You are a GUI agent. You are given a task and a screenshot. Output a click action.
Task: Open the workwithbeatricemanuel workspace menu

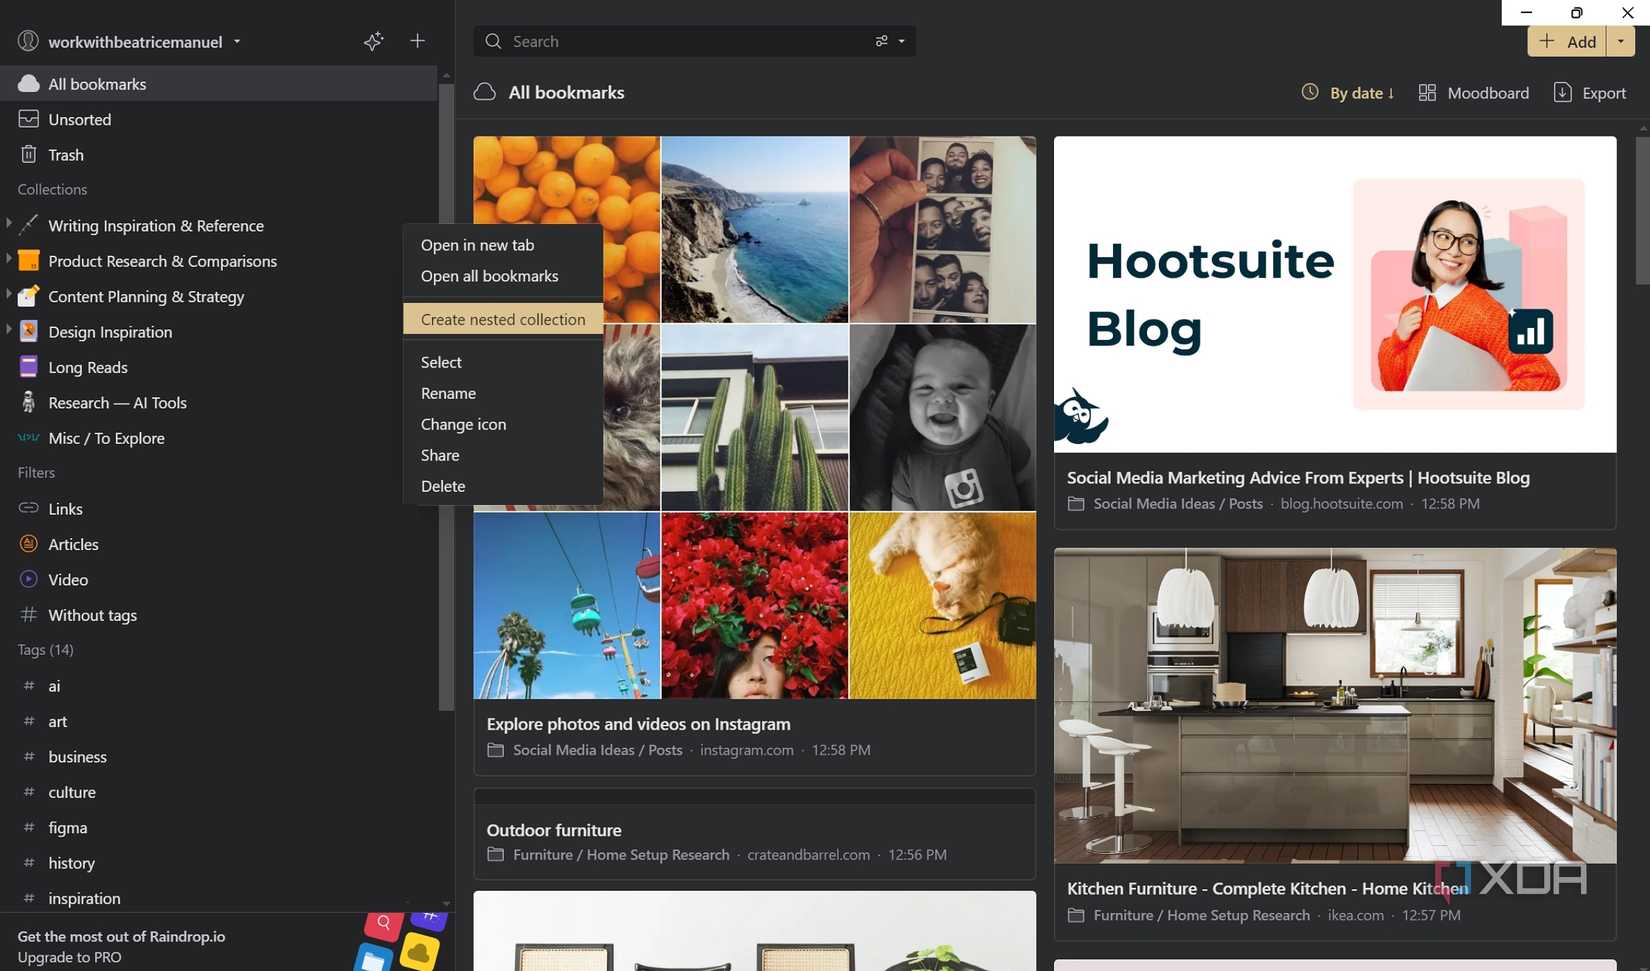[x=237, y=41]
